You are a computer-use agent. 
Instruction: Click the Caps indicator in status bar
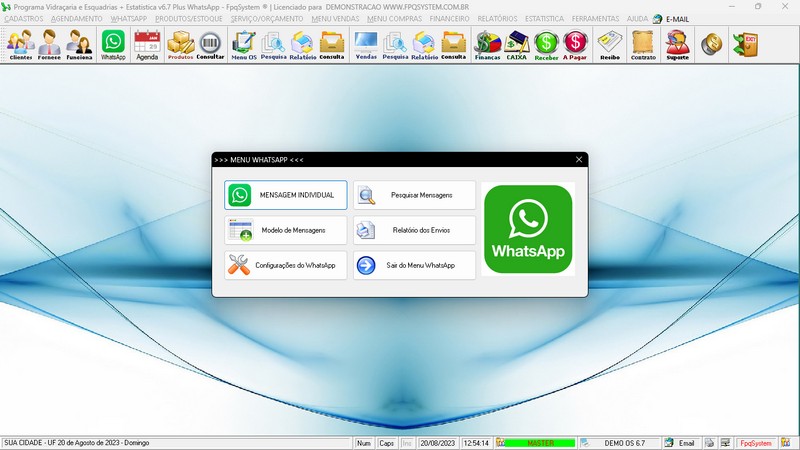tap(386, 443)
